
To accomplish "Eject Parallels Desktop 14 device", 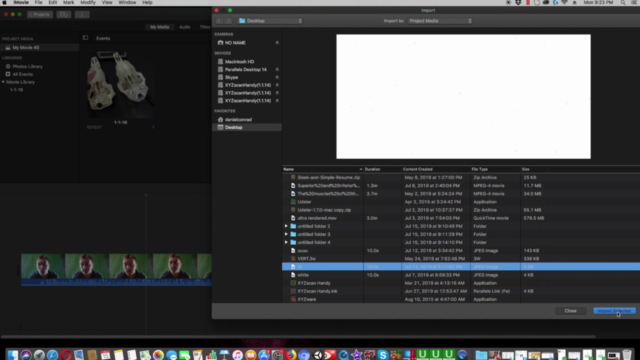I will 277,69.
